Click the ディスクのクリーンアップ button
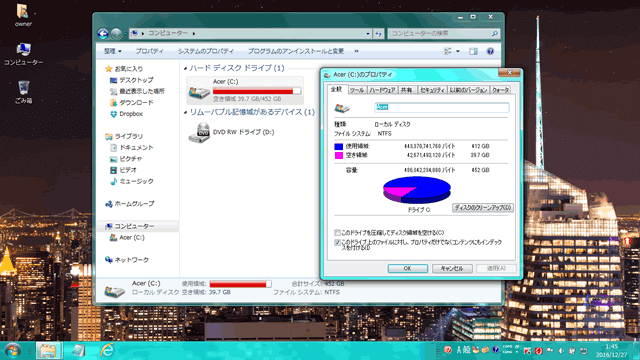640x360 pixels. click(483, 208)
